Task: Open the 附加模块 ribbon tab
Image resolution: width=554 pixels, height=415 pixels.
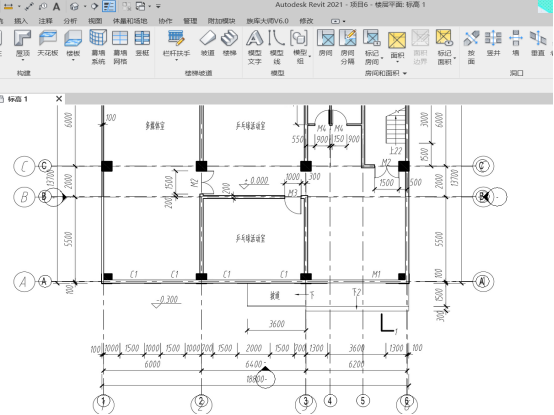Action: pos(222,21)
